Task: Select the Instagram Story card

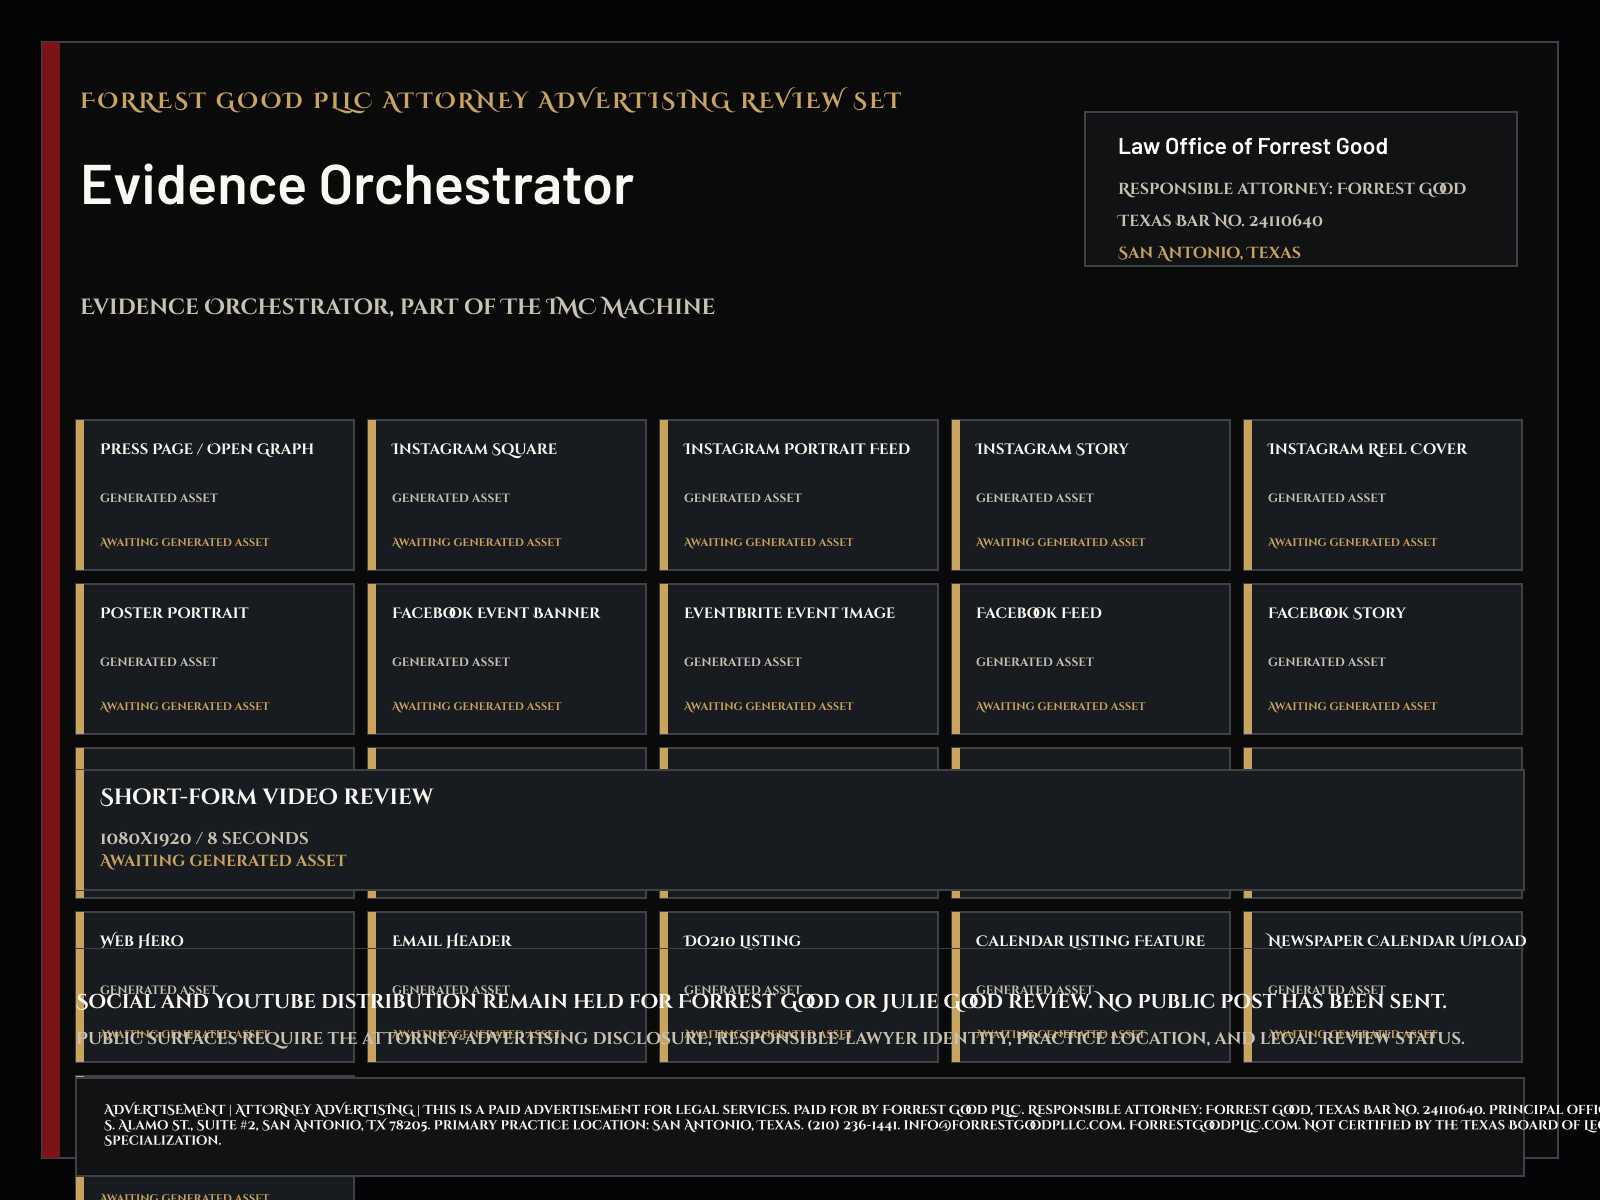Action: [1091, 495]
